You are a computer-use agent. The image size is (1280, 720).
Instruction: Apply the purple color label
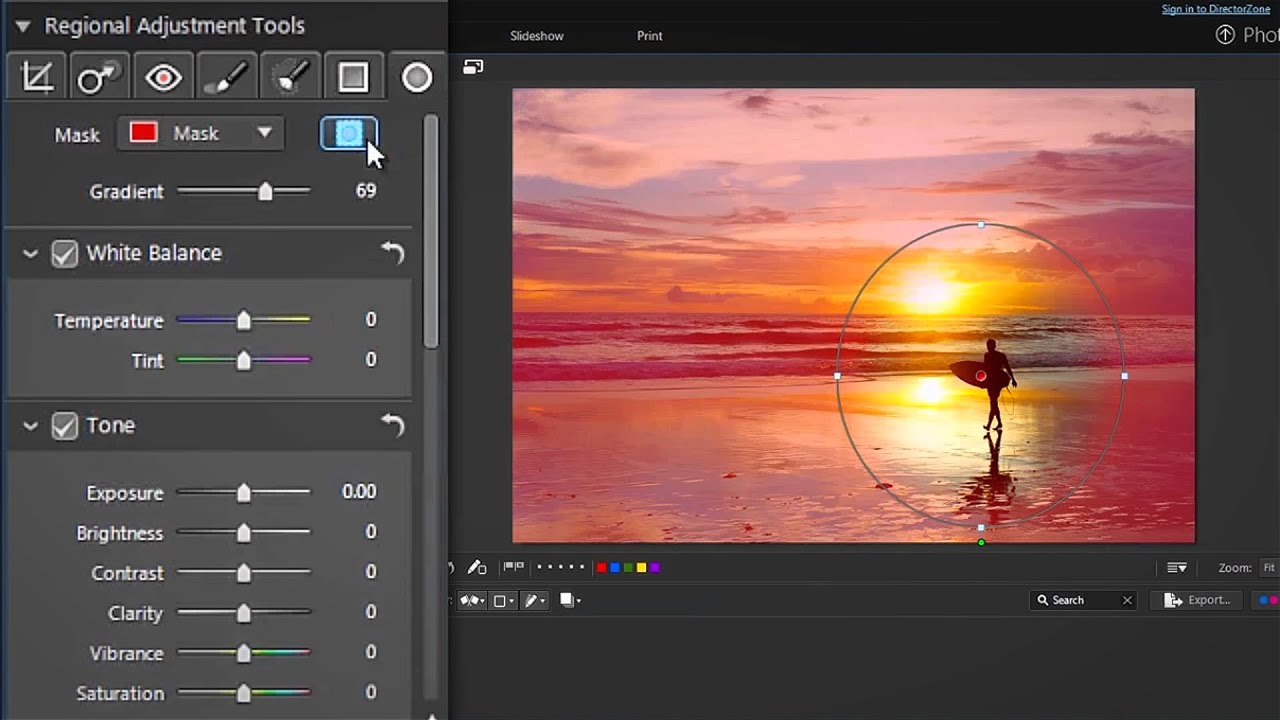pos(655,568)
